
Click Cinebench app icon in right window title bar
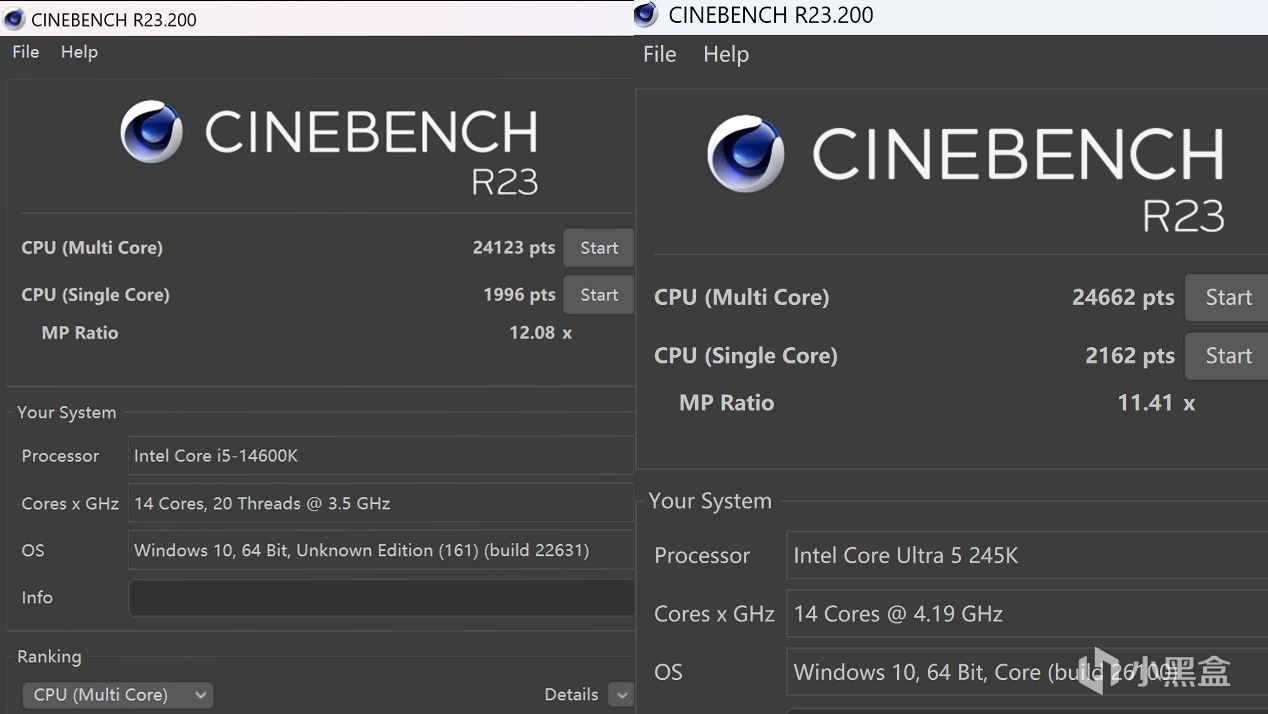click(x=646, y=14)
